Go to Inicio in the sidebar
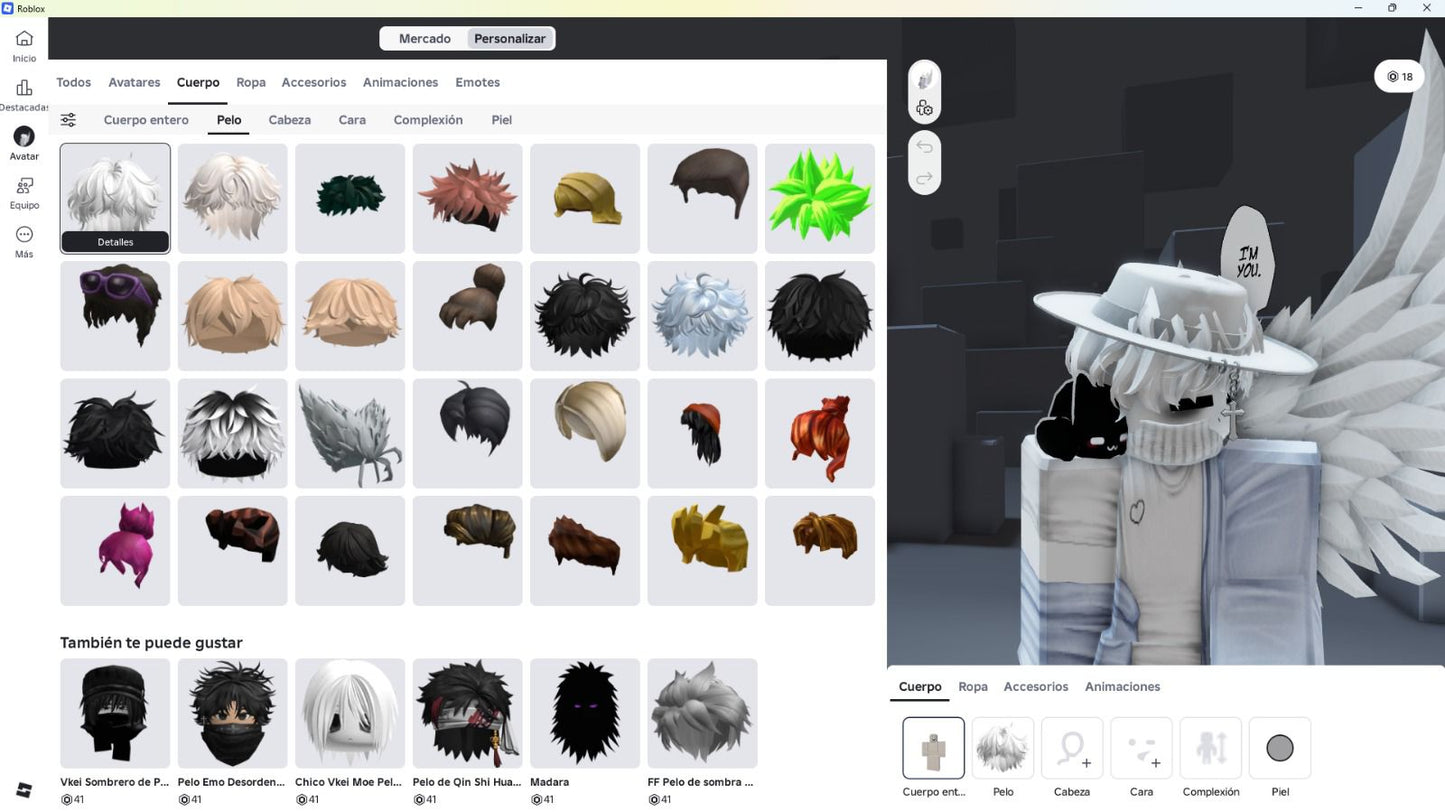 (x=24, y=46)
